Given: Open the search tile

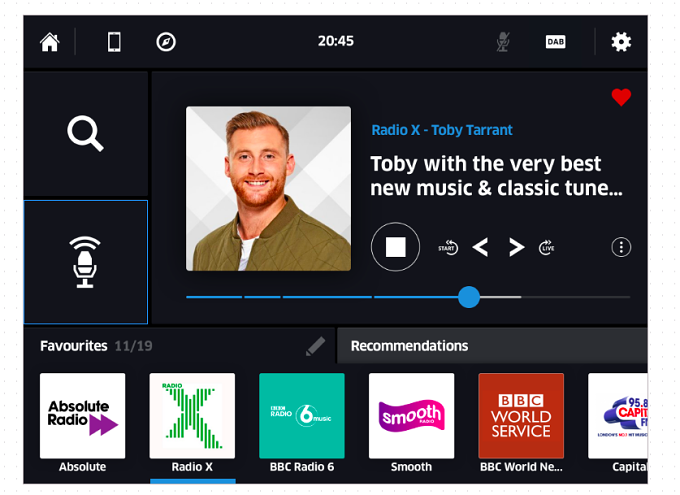Looking at the screenshot, I should click(x=85, y=134).
